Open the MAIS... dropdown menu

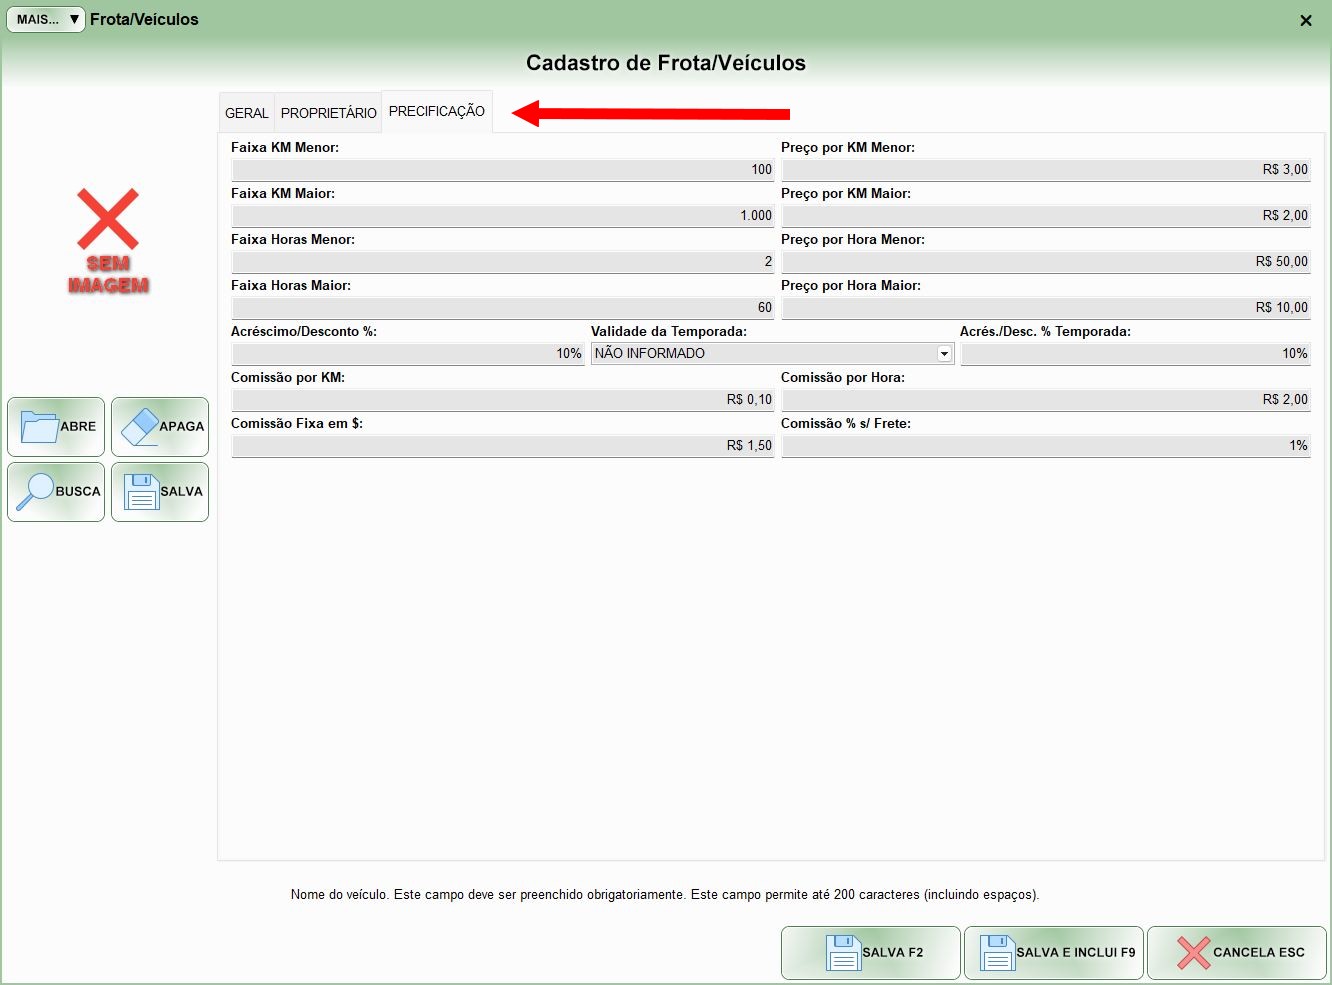point(46,19)
